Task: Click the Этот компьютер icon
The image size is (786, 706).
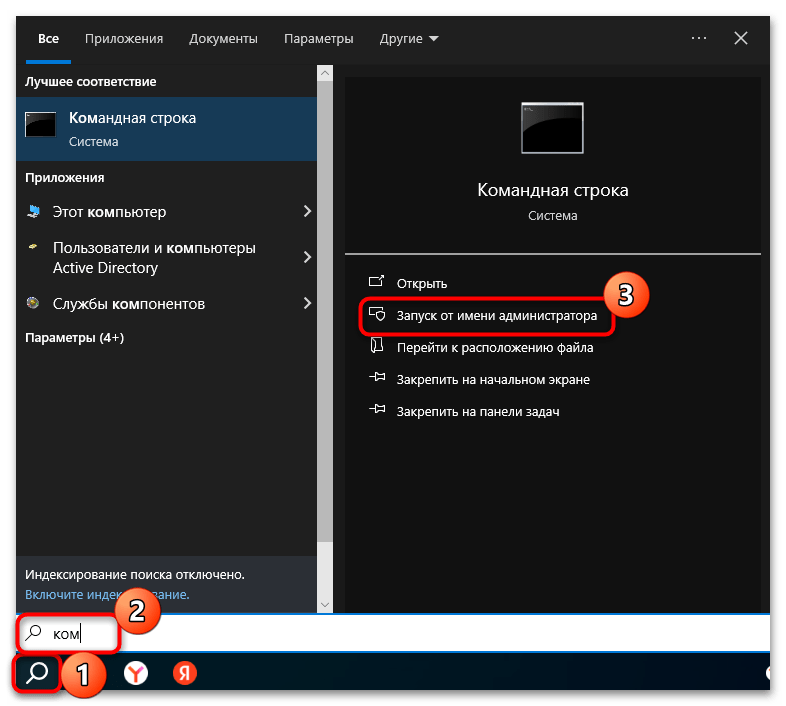Action: [34, 212]
